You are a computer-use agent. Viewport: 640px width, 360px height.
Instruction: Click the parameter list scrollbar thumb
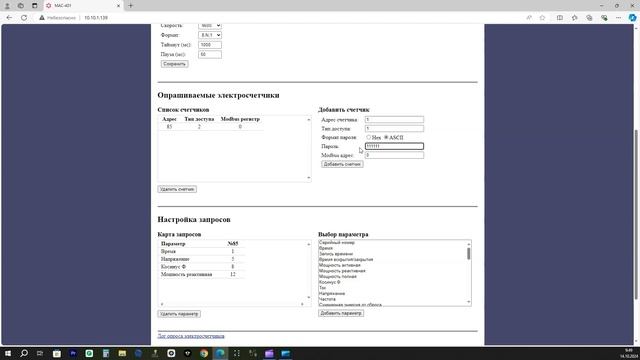pyautogui.click(x=469, y=253)
